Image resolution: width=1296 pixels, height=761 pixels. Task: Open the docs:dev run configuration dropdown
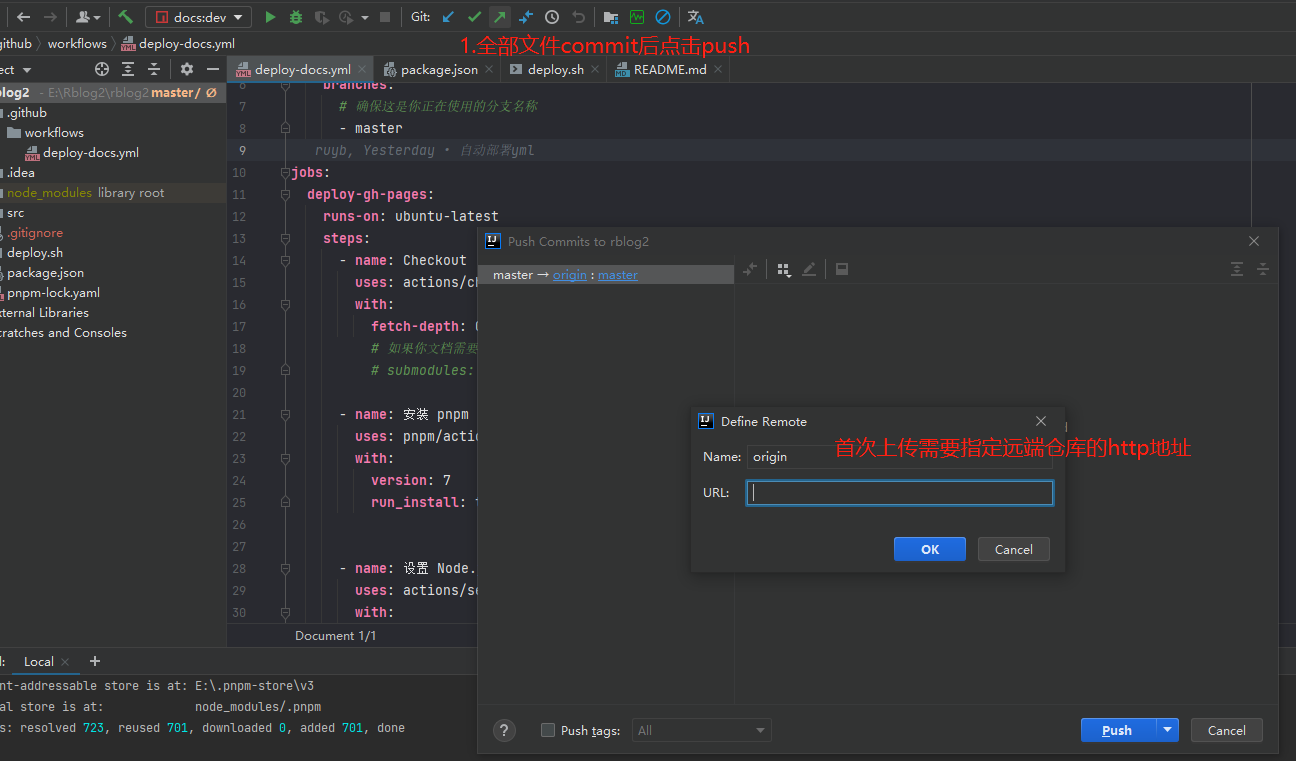tap(198, 17)
